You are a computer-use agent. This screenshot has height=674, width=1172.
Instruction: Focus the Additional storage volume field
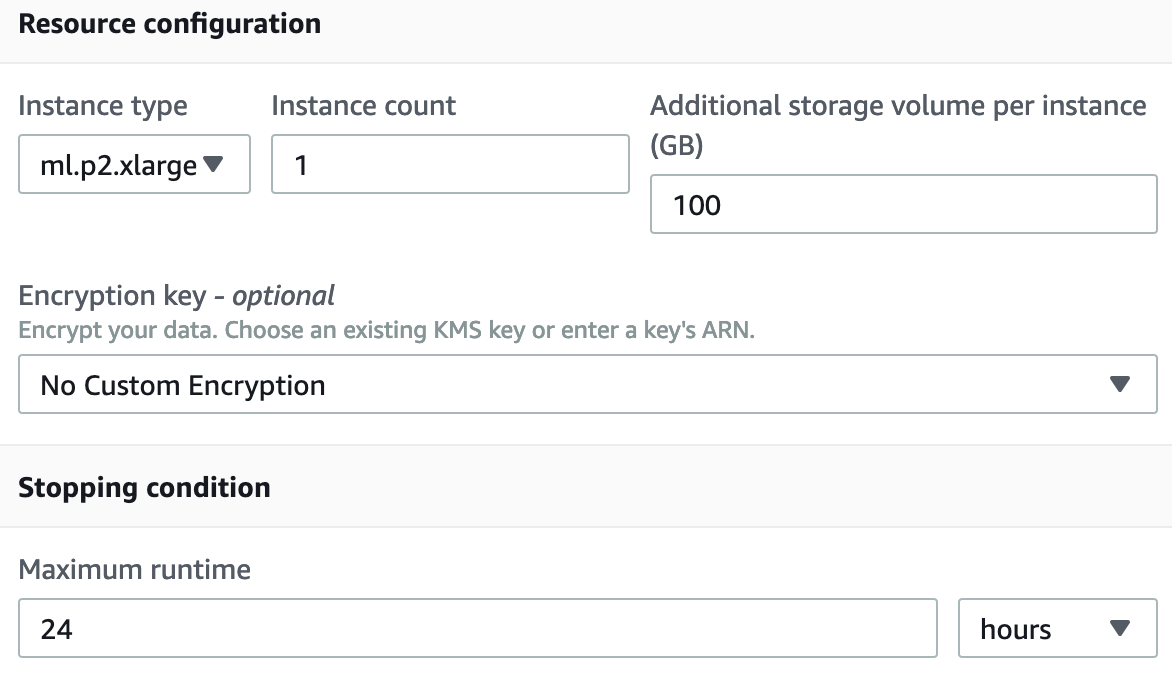tap(903, 205)
